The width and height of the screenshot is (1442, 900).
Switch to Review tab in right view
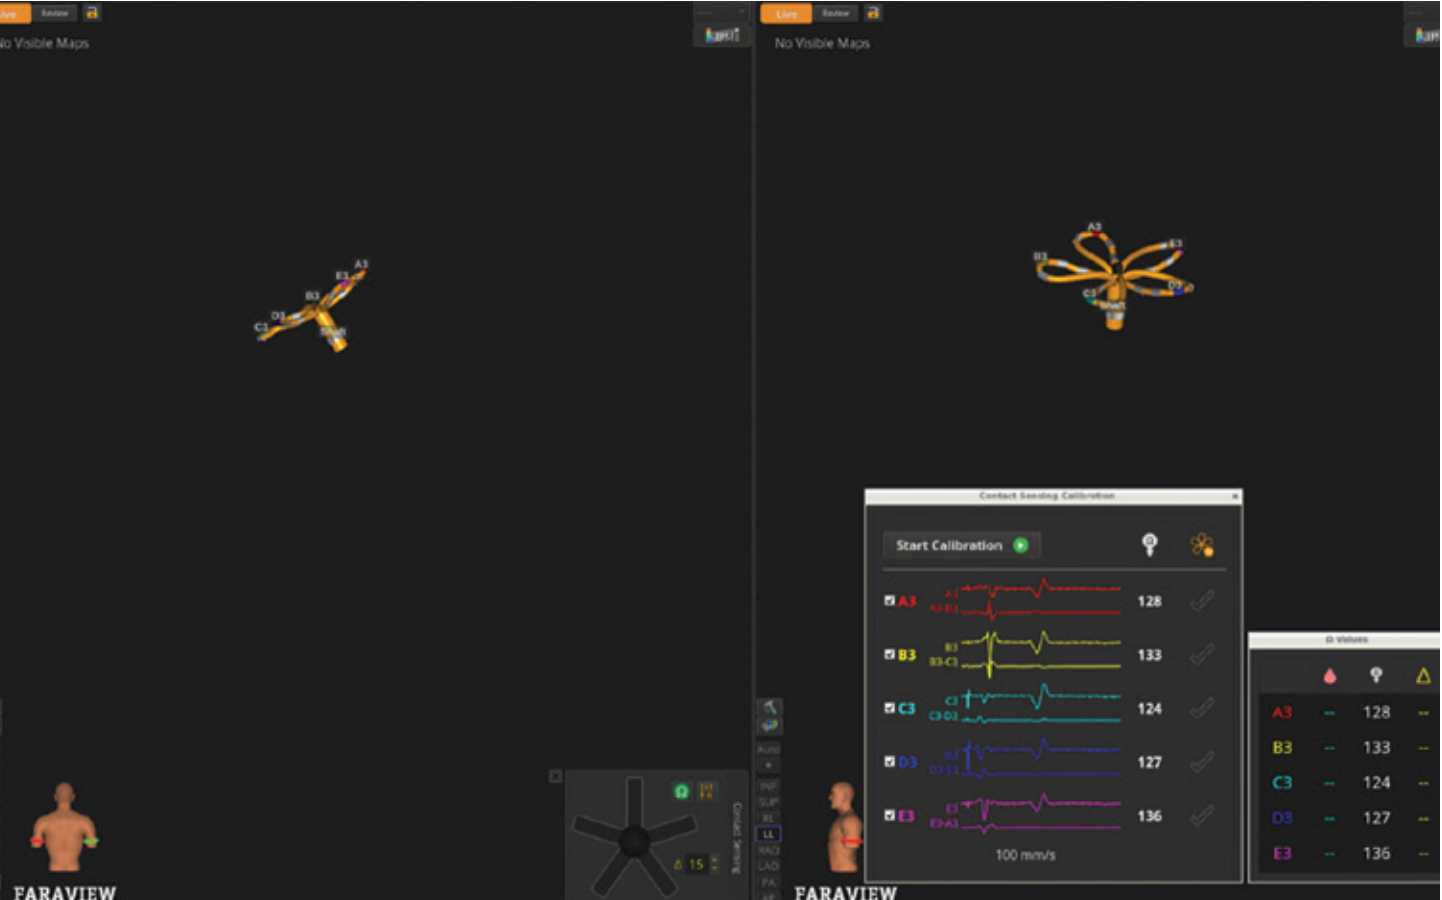(835, 13)
